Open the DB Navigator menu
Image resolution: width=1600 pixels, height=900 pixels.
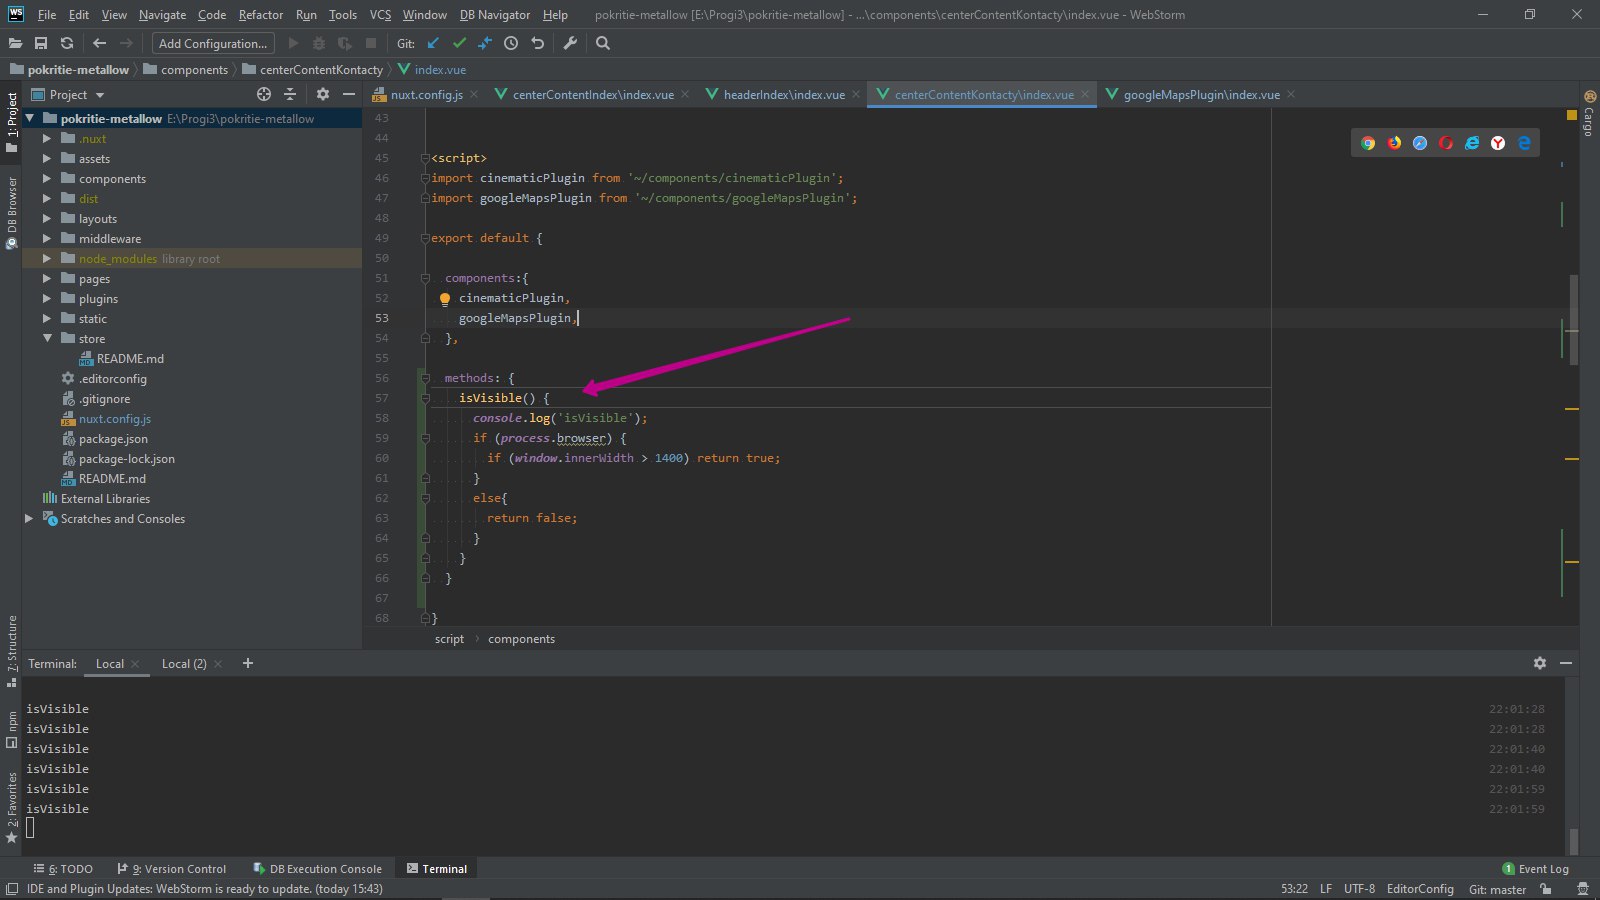pos(495,15)
